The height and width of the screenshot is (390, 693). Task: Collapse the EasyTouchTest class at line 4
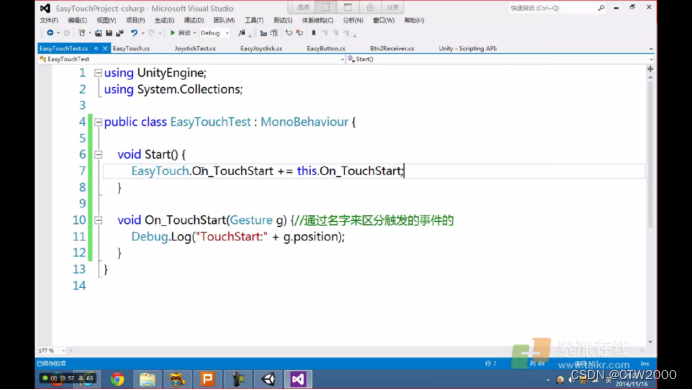[x=98, y=122]
